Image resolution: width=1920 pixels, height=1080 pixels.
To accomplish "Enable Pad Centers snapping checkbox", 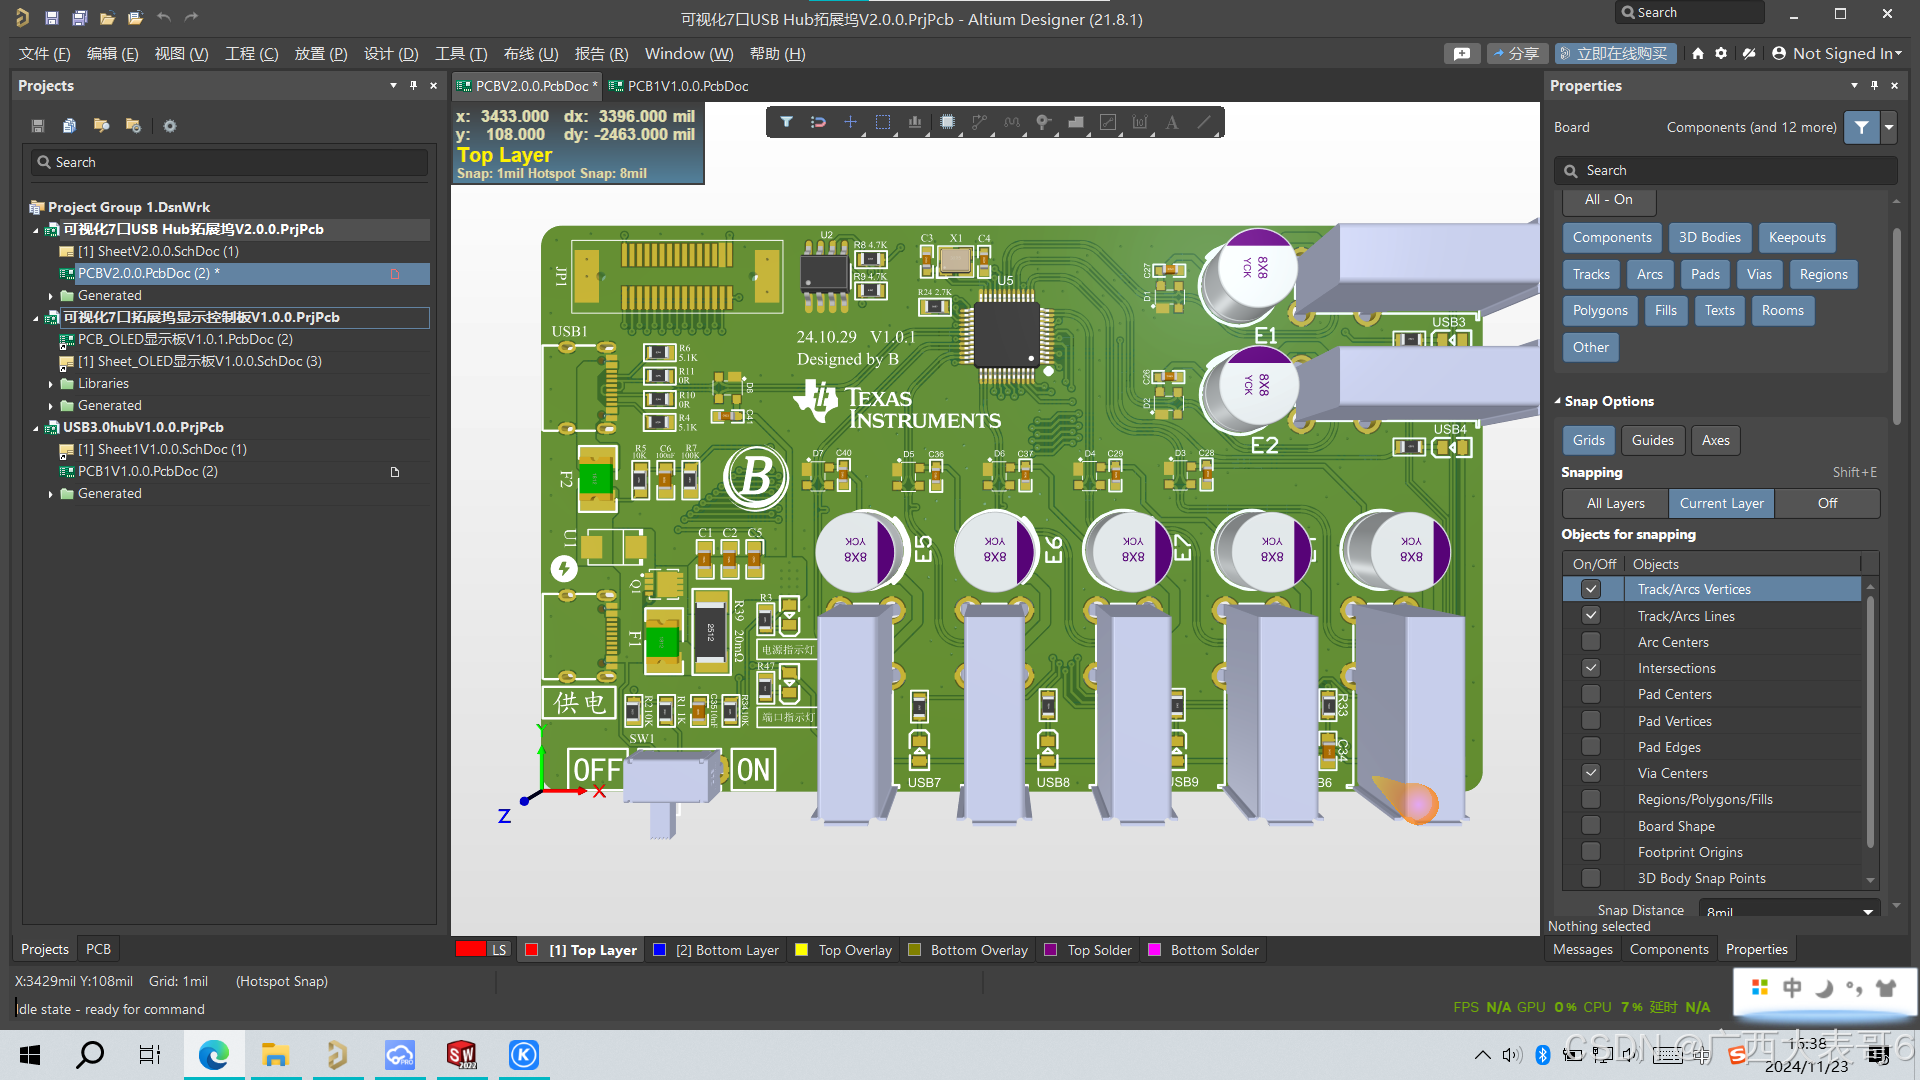I will (x=1590, y=694).
